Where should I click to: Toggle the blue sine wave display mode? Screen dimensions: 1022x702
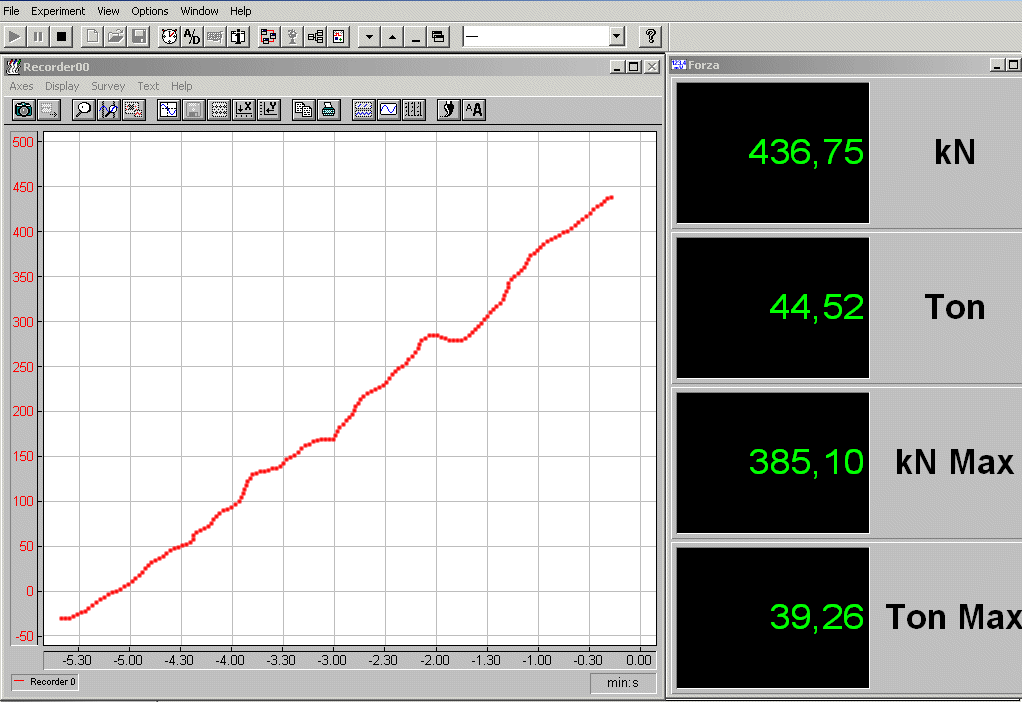388,110
